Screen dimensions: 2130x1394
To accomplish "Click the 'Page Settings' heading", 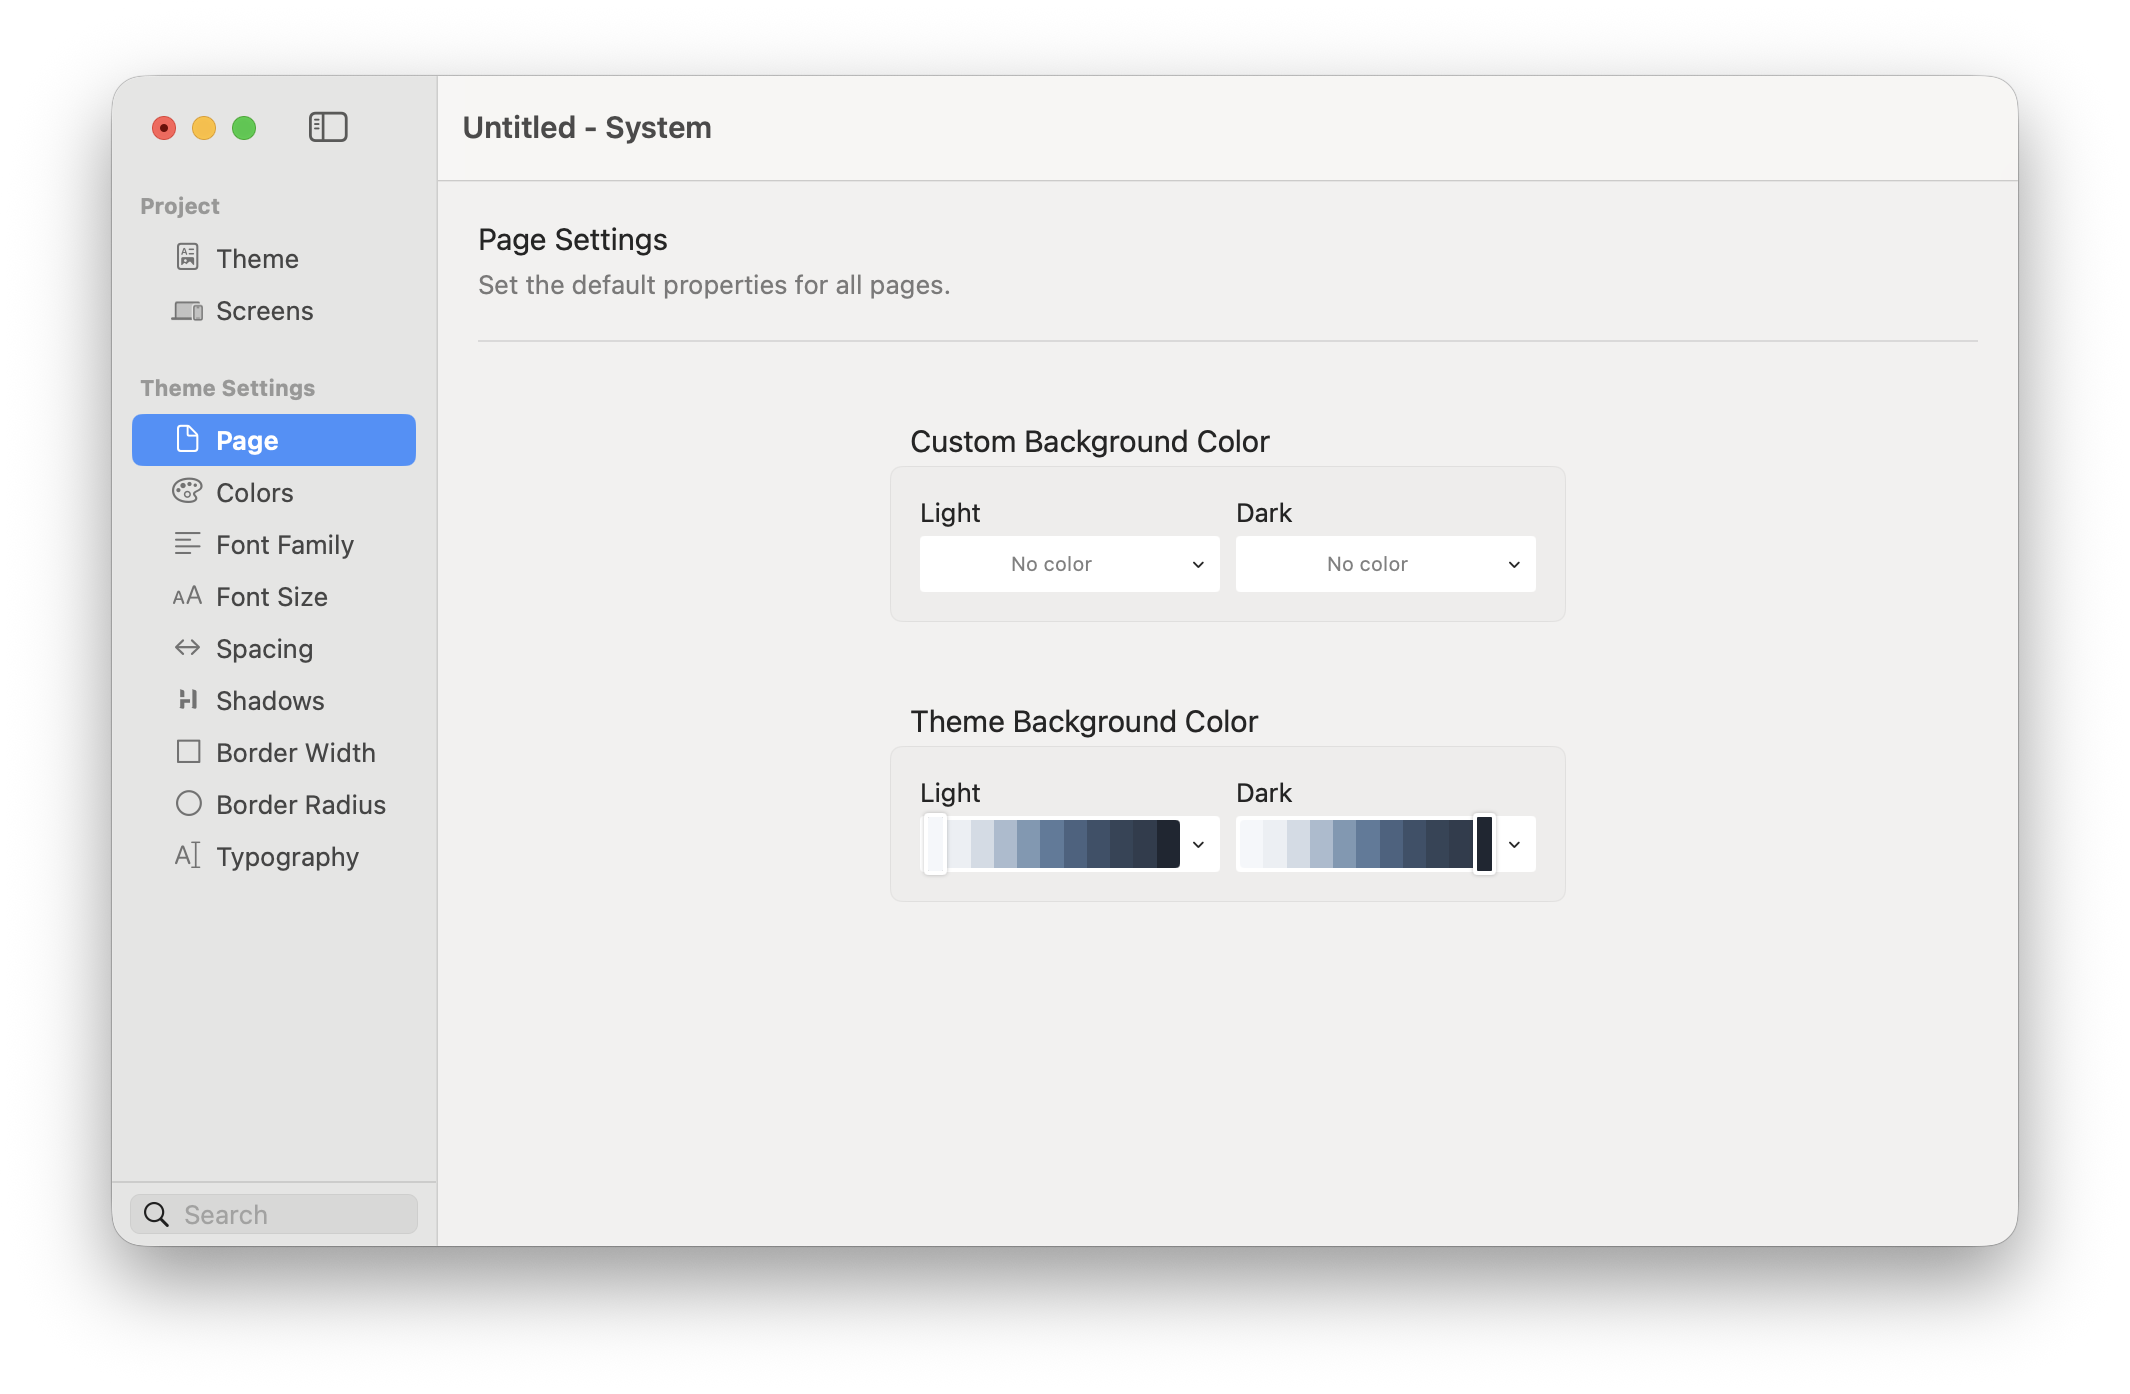I will [572, 240].
